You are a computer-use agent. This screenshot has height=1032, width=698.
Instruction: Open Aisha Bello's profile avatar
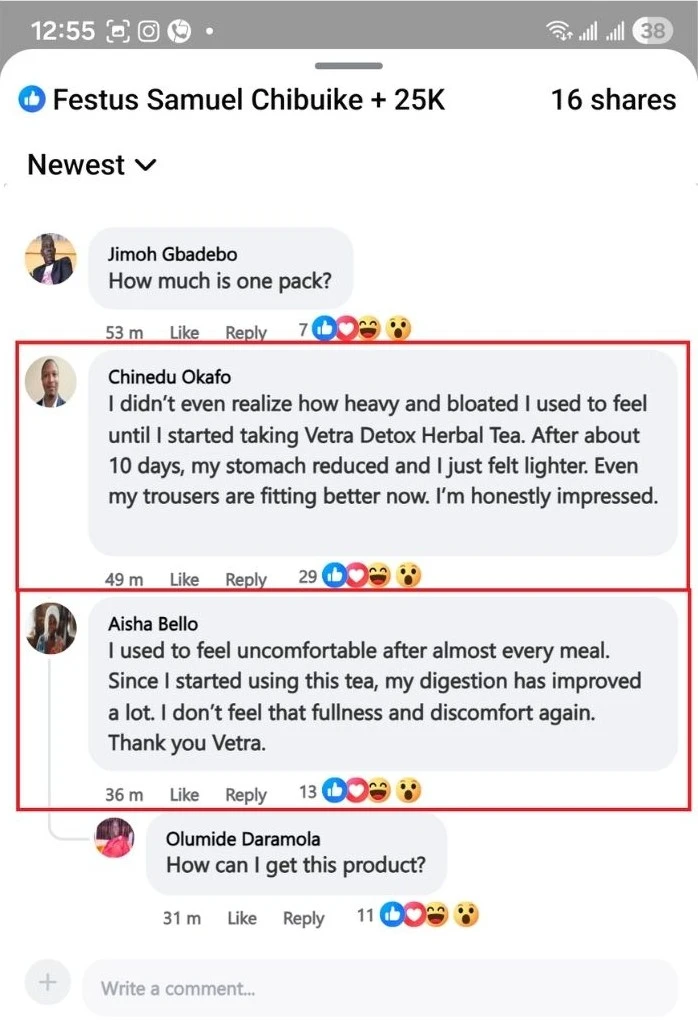pos(50,629)
